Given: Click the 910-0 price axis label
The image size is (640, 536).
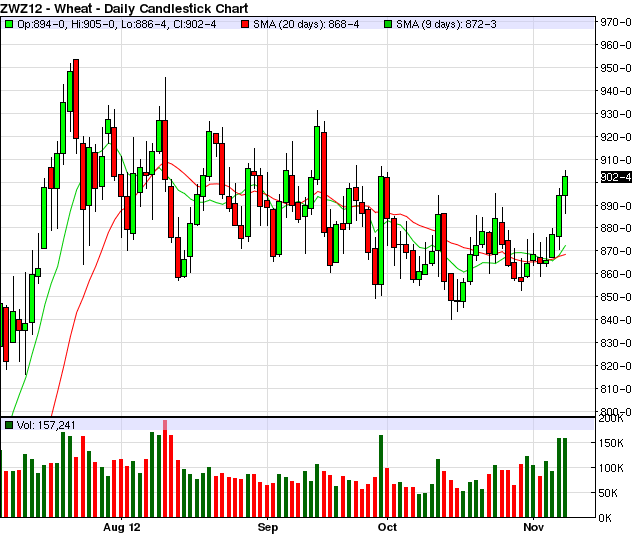Looking at the screenshot, I should tap(616, 160).
